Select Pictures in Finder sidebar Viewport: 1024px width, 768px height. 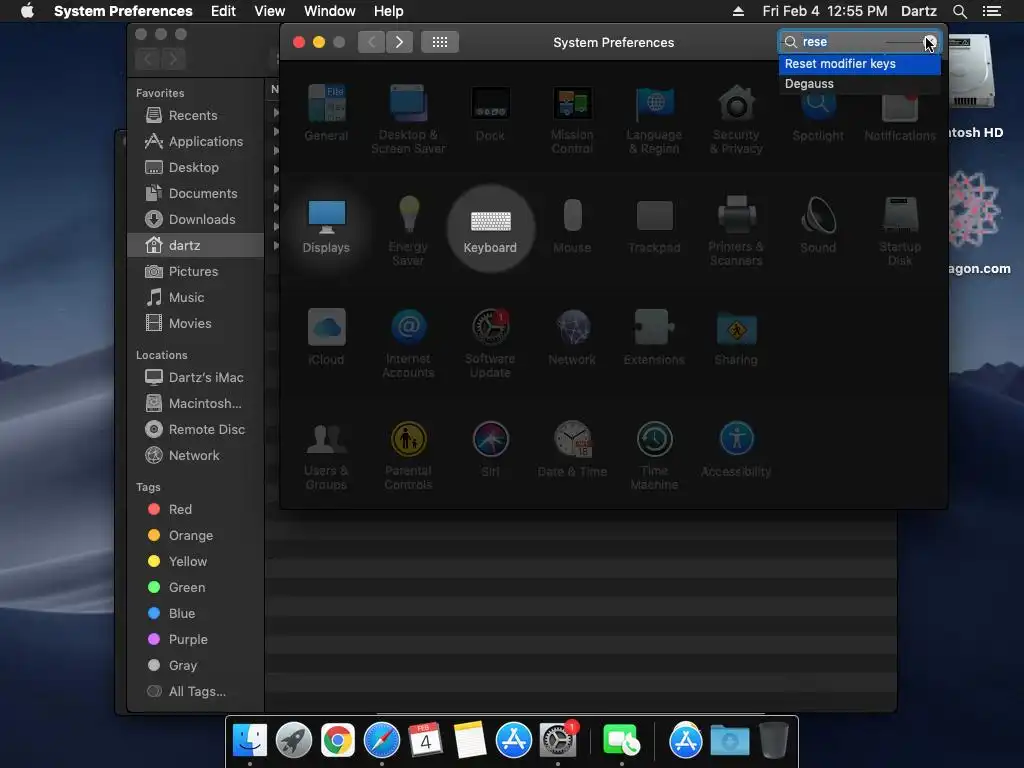pos(196,272)
